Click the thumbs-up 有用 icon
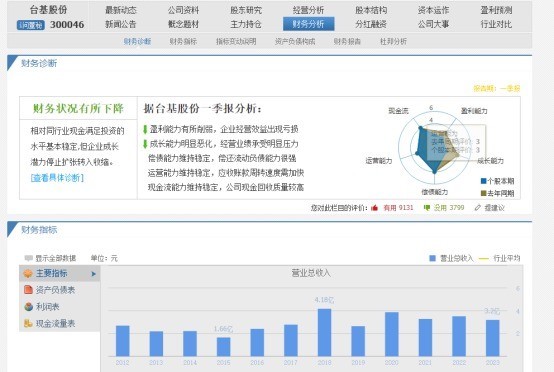 click(x=375, y=208)
